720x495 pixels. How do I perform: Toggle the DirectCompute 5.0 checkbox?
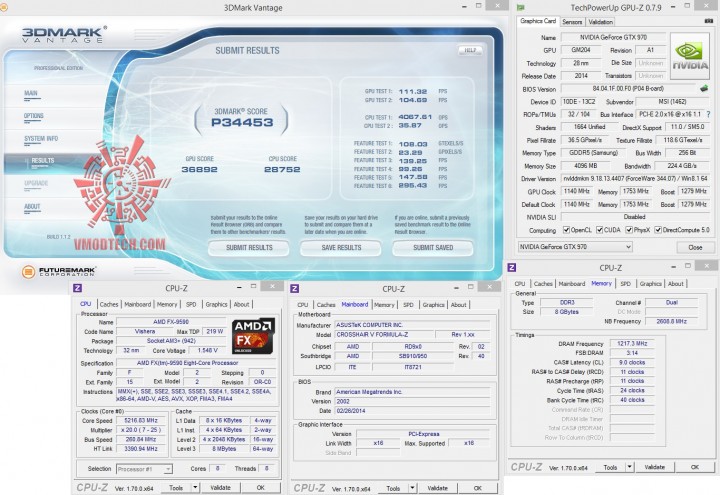[x=658, y=230]
